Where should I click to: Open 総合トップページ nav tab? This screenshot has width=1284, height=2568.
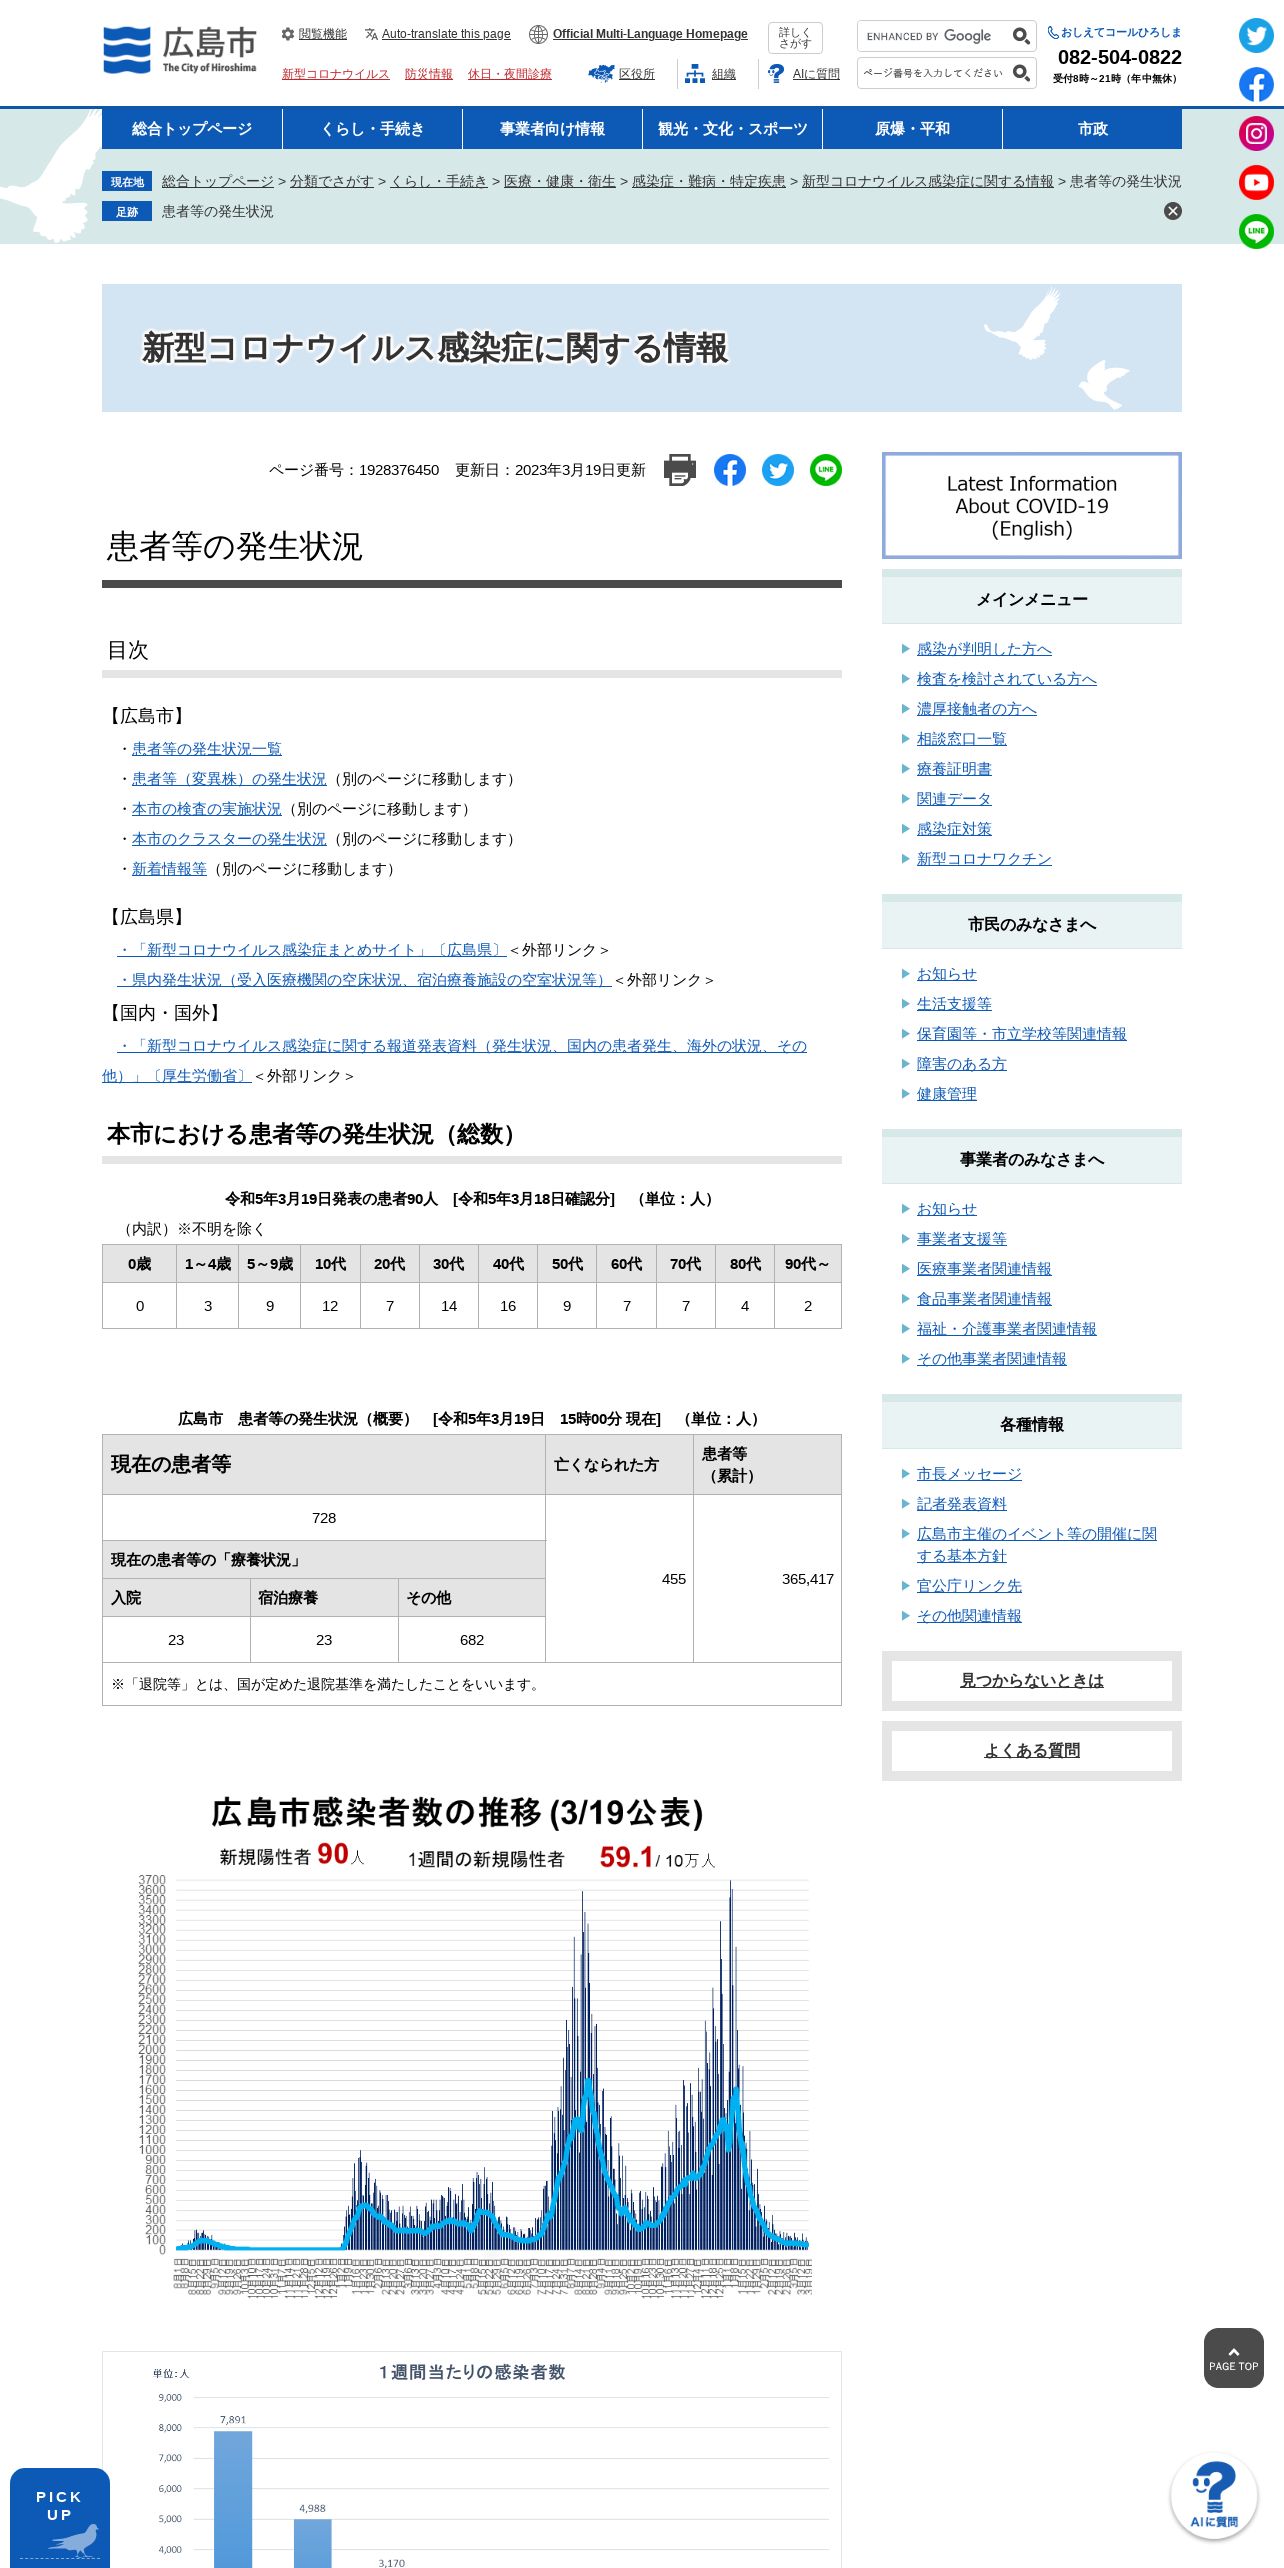(192, 129)
